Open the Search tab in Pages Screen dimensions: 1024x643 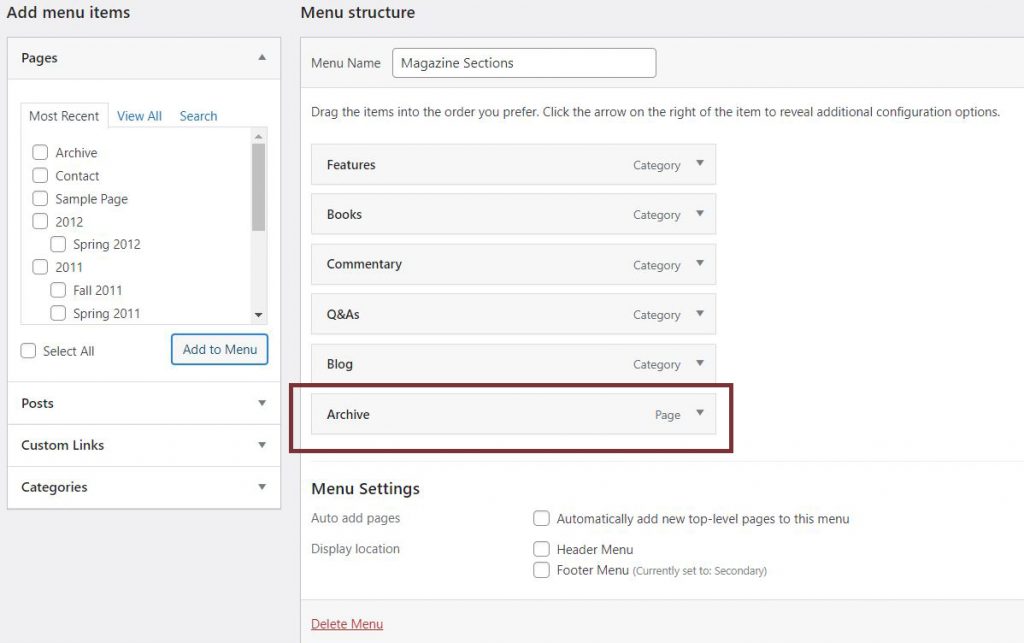pyautogui.click(x=198, y=116)
